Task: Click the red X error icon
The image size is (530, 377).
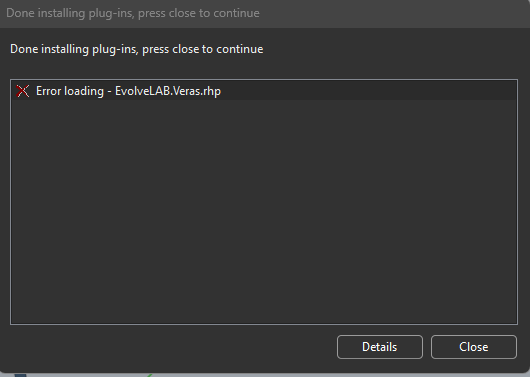Action: point(23,91)
